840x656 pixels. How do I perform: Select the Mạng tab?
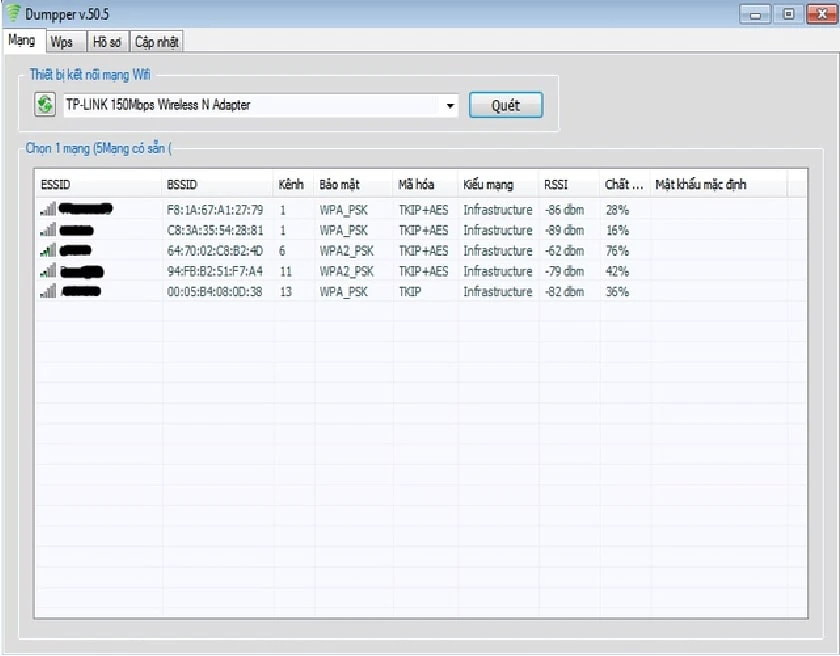point(23,41)
